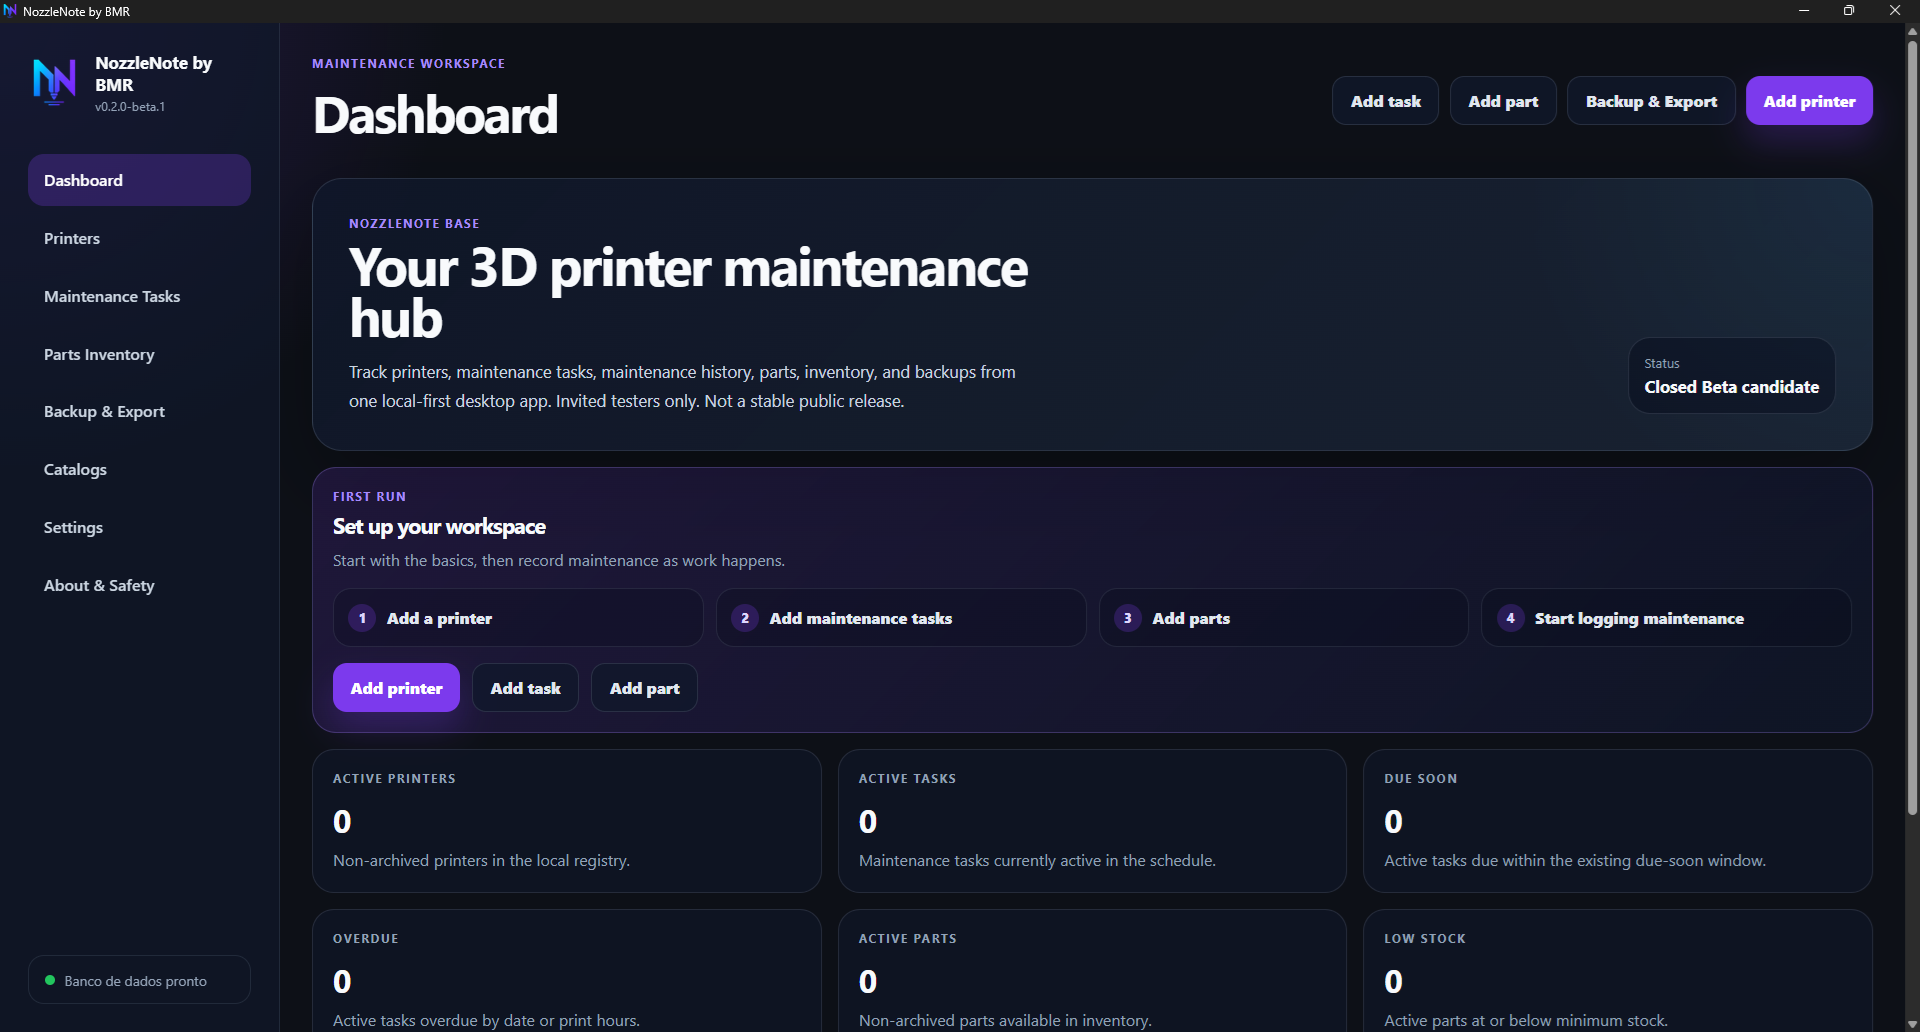The image size is (1920, 1032).
Task: Click the scrollbar down arrow
Action: tap(1912, 1024)
